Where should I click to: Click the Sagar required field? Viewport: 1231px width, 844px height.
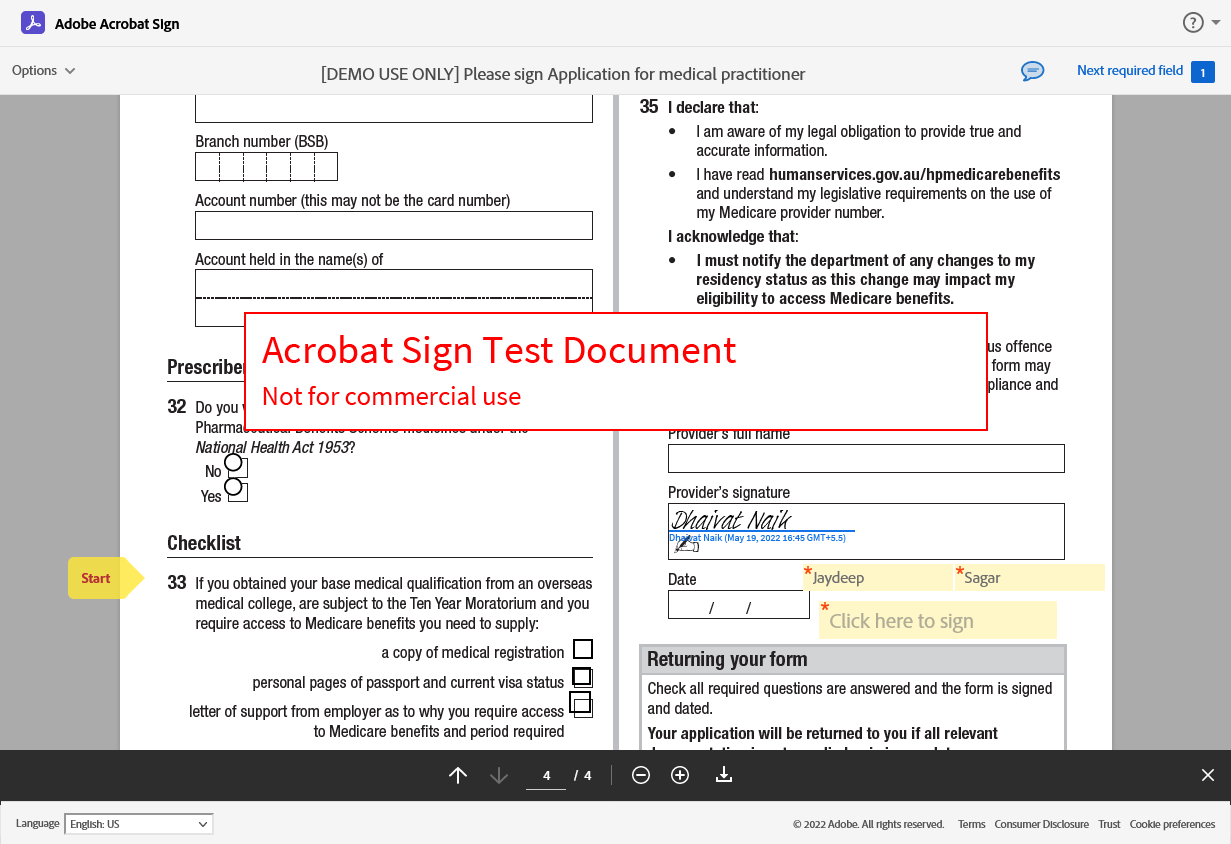pyautogui.click(x=1030, y=578)
